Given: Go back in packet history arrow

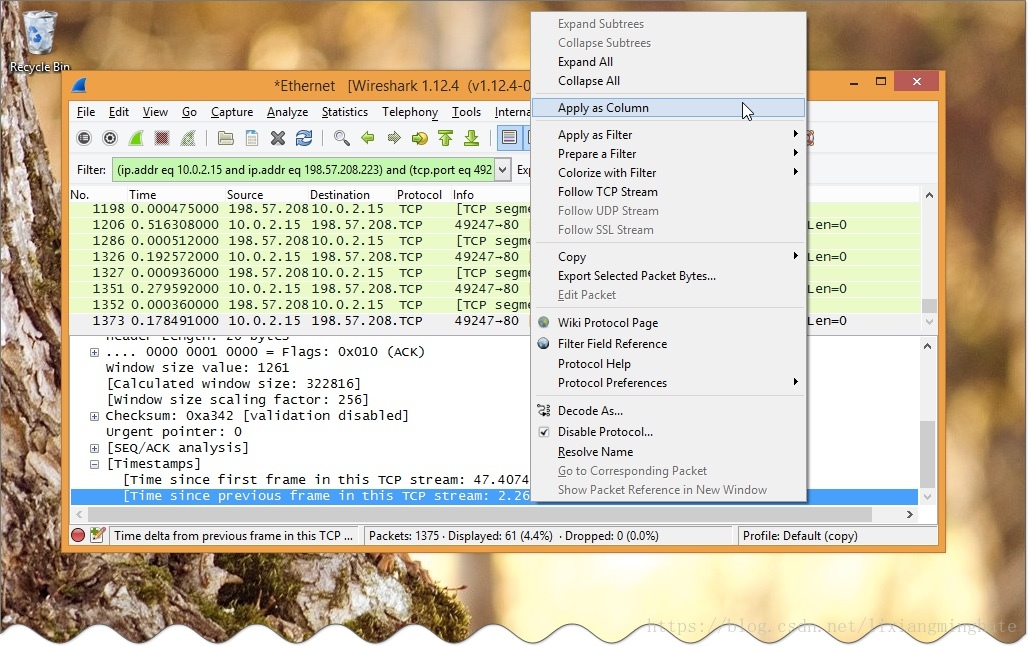Looking at the screenshot, I should pos(368,138).
